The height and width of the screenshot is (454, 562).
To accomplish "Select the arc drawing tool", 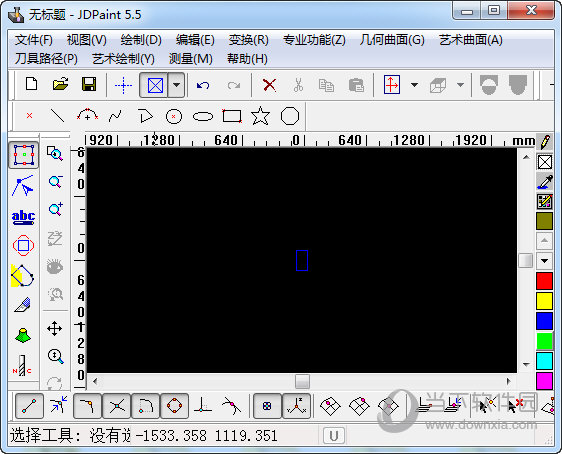I will [87, 115].
